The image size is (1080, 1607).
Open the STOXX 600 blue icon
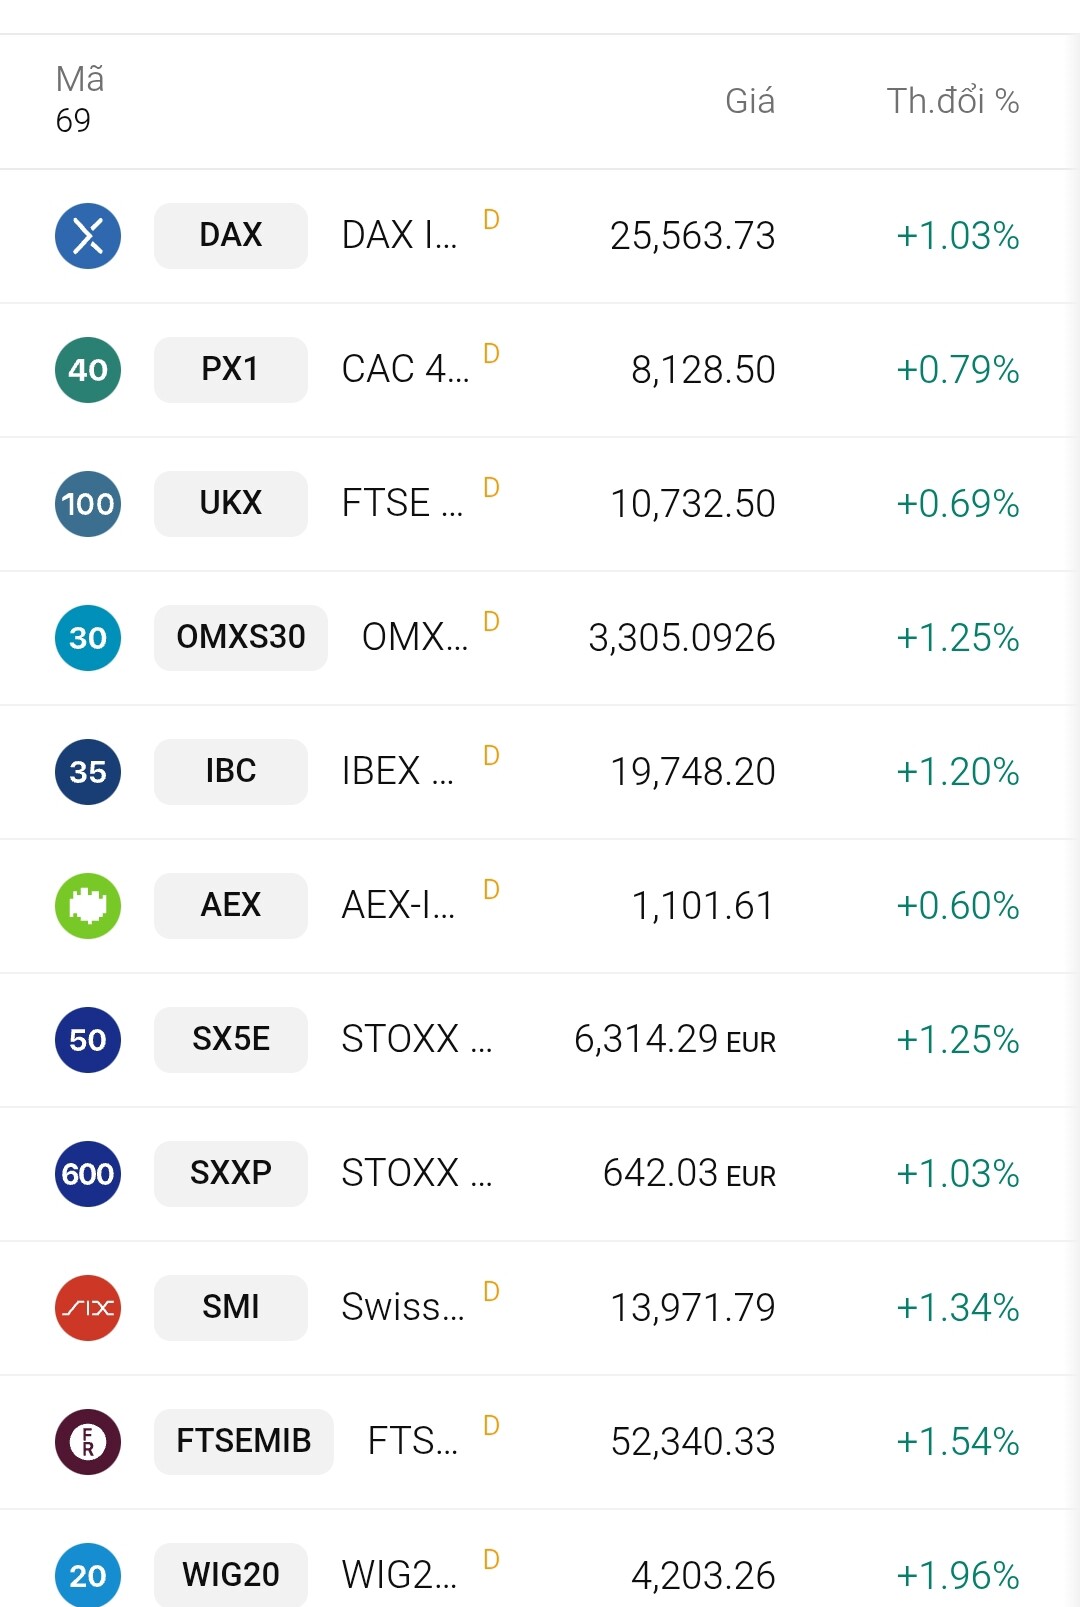tap(88, 1174)
